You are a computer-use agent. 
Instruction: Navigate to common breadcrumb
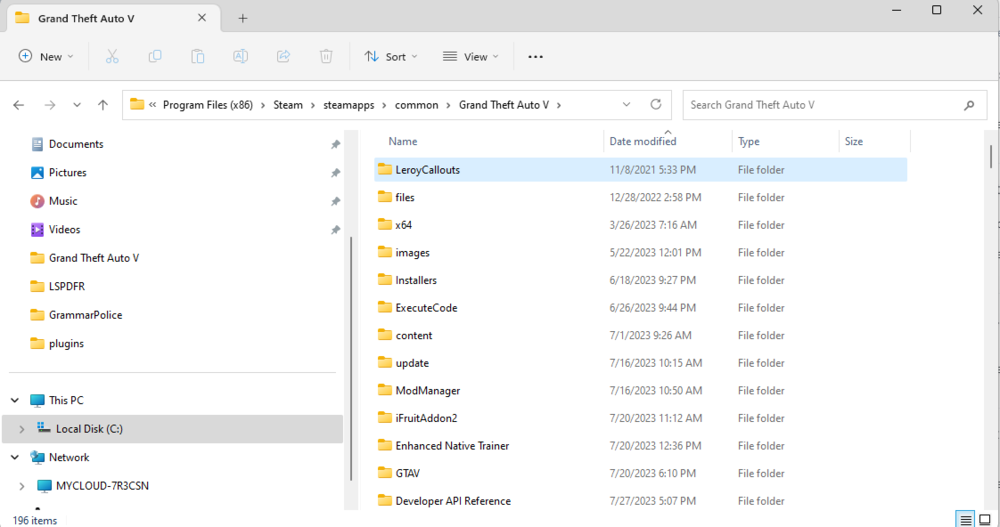(416, 105)
